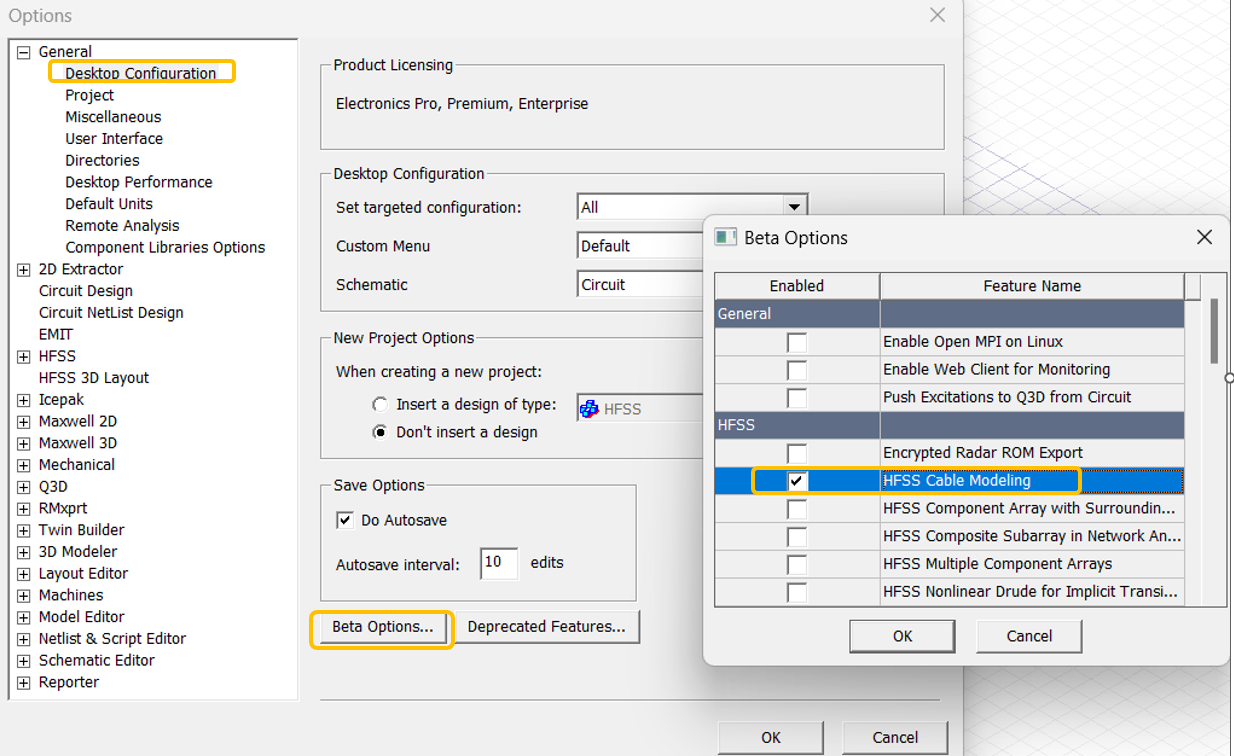This screenshot has width=1234, height=756.
Task: Select Netlist & Script Editor item
Action: [112, 639]
